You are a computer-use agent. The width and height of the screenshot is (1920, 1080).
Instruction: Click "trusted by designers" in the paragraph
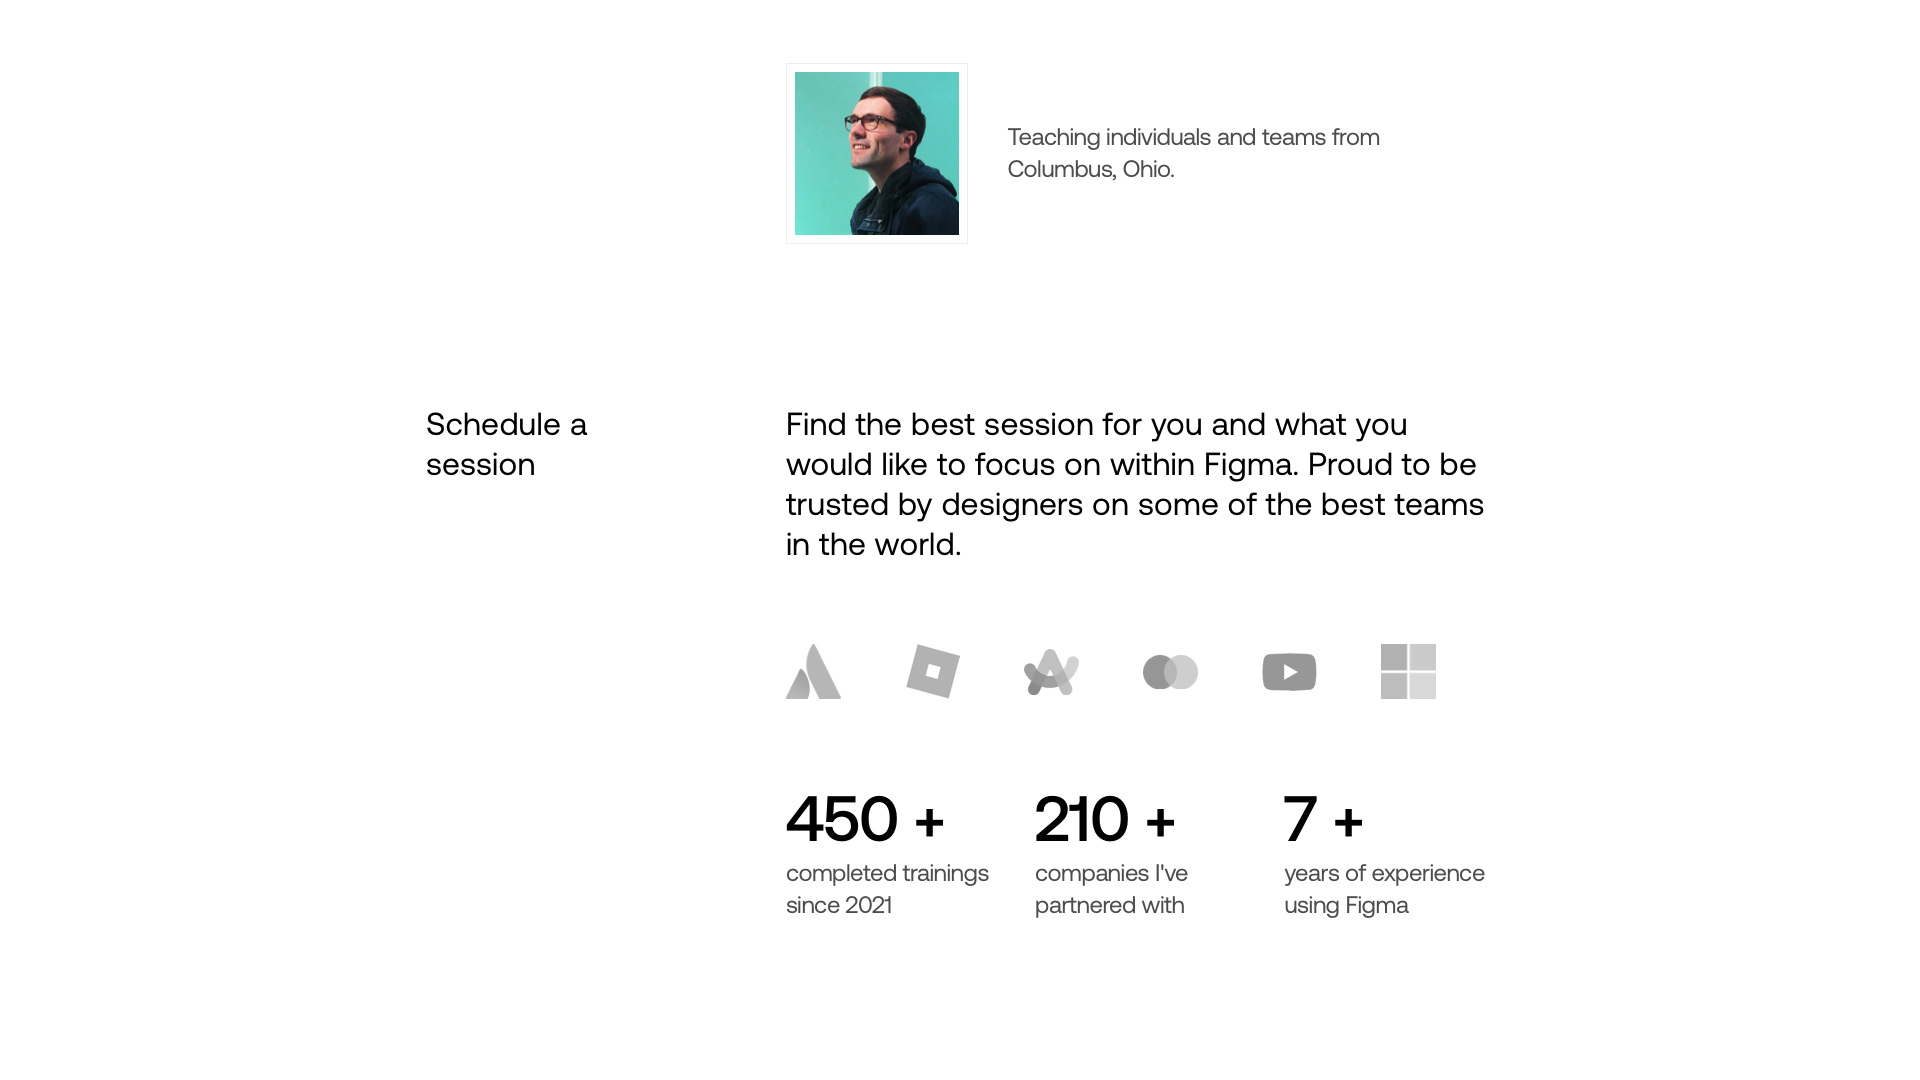934,505
